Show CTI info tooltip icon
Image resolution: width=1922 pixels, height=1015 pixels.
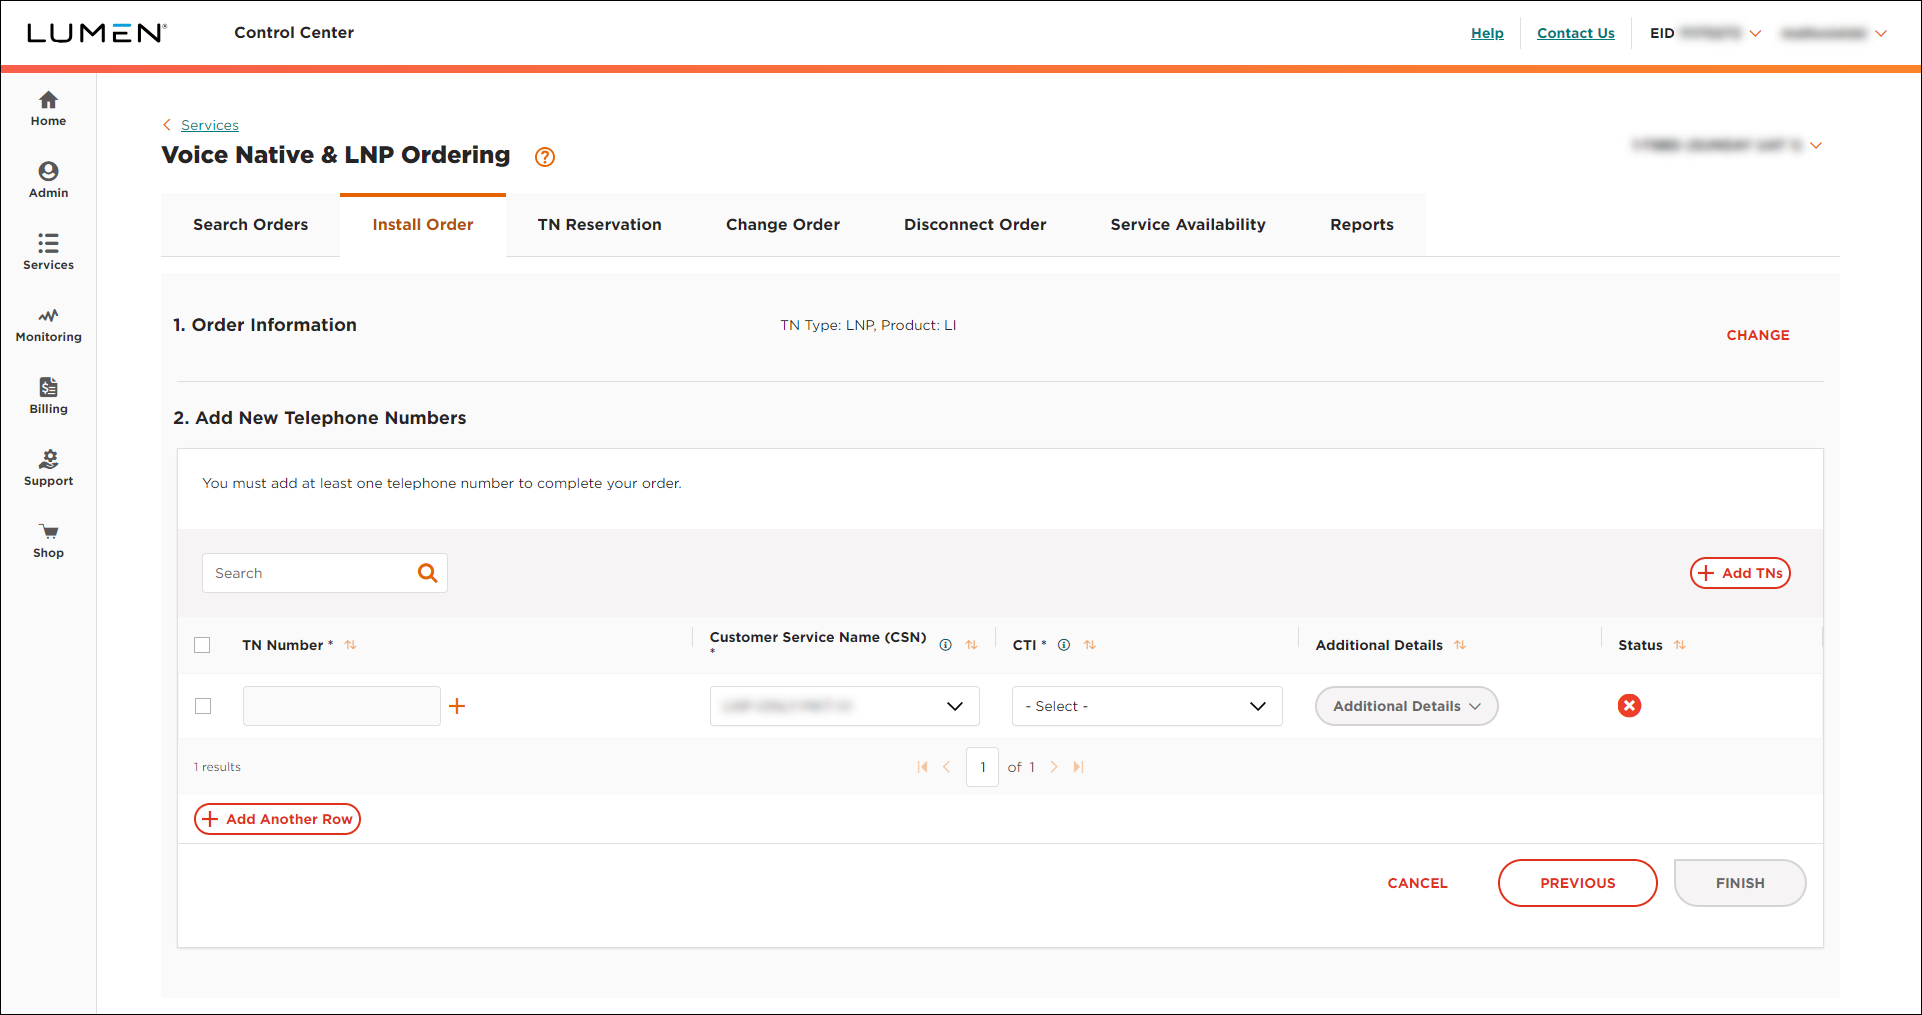click(x=1064, y=645)
